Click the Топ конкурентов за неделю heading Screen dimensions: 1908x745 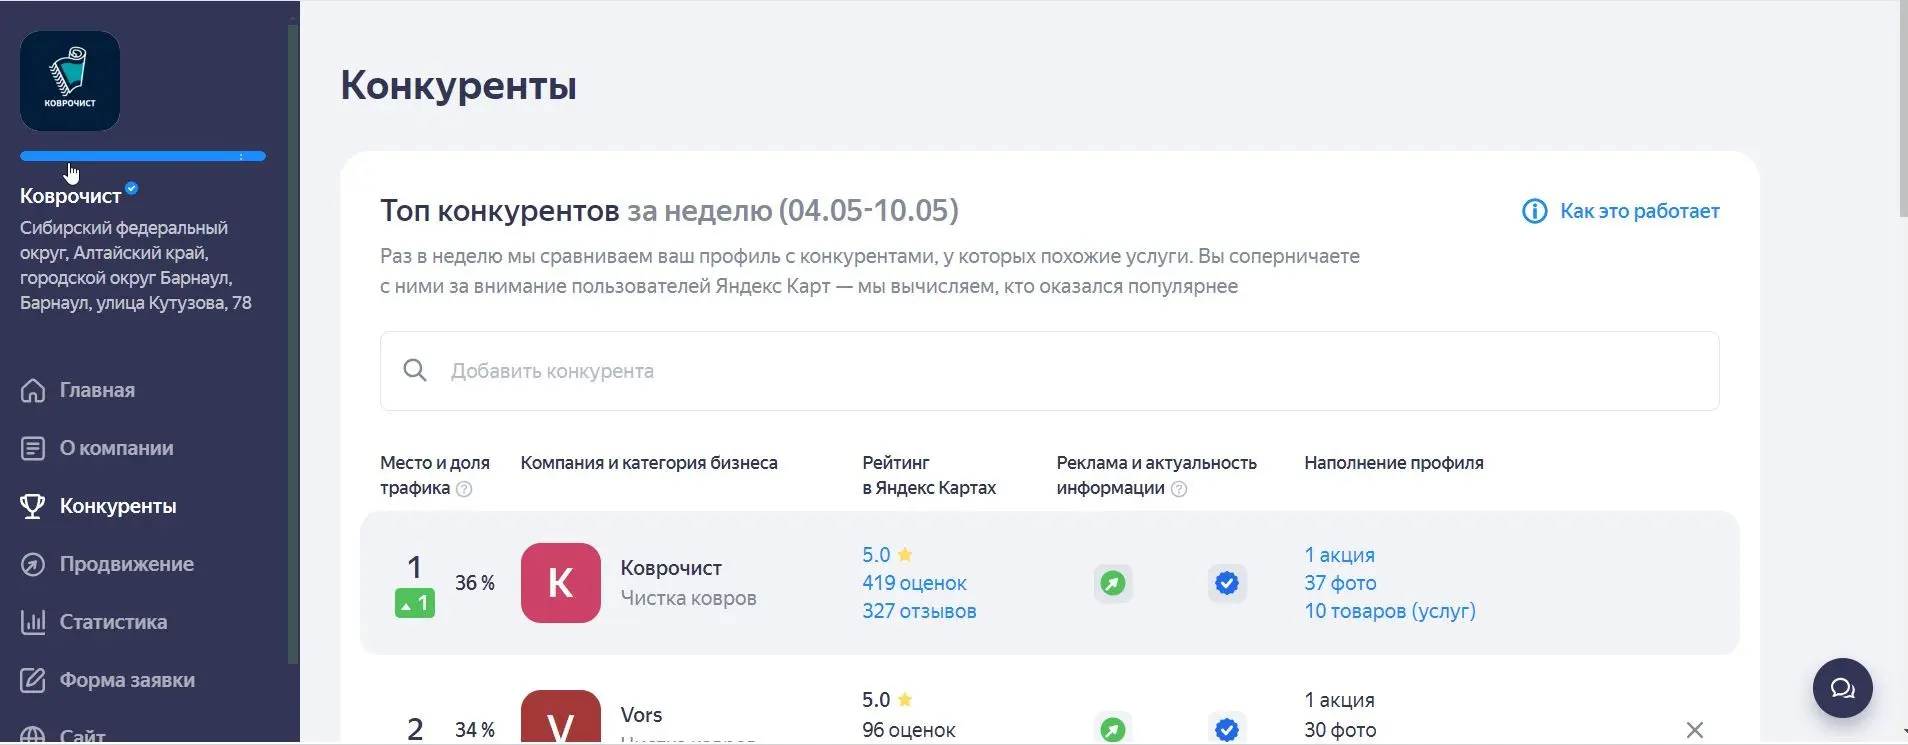click(x=669, y=211)
